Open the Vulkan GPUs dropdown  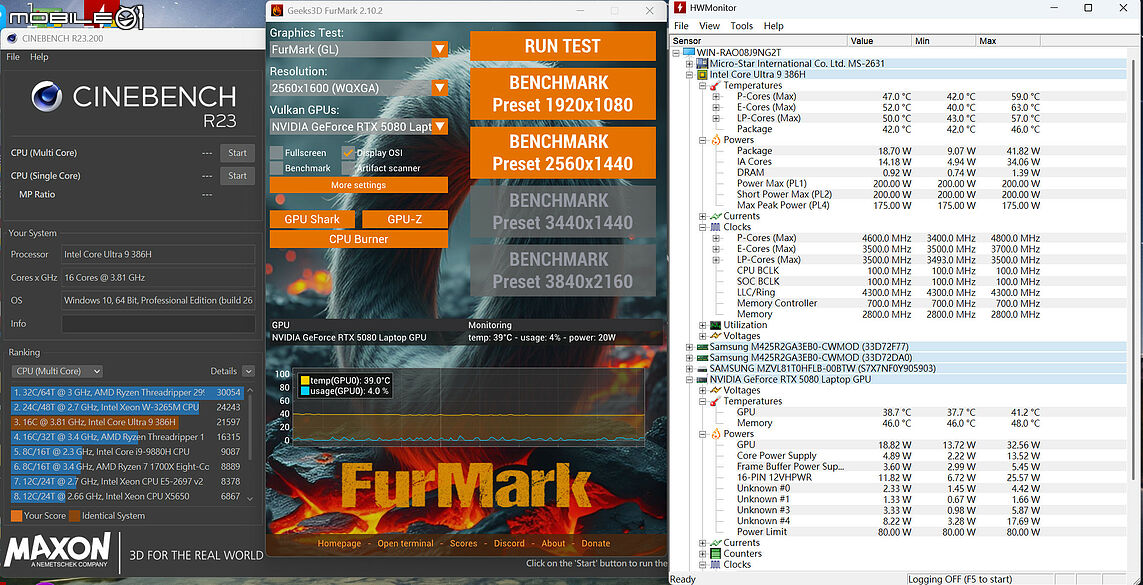359,127
